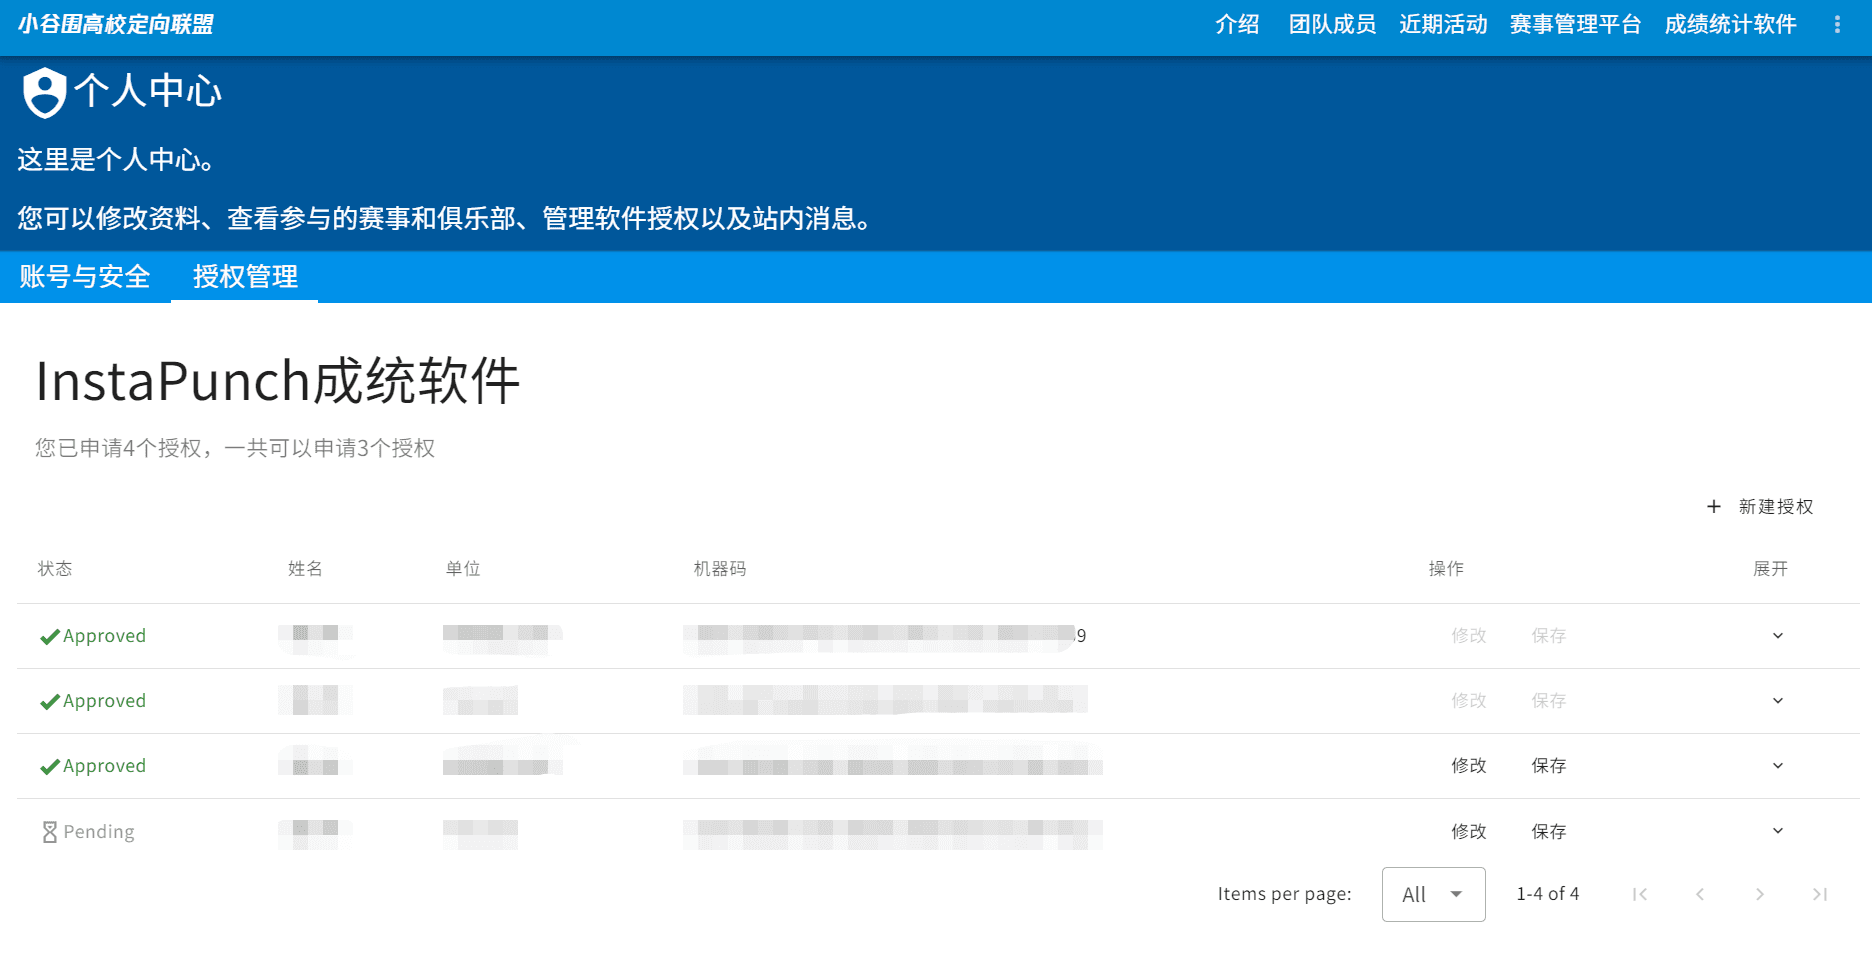Click the Pending status label
1872x959 pixels.
[99, 832]
